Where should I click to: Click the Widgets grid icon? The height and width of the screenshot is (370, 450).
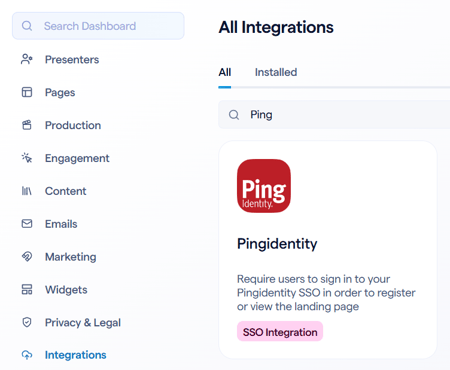(27, 289)
